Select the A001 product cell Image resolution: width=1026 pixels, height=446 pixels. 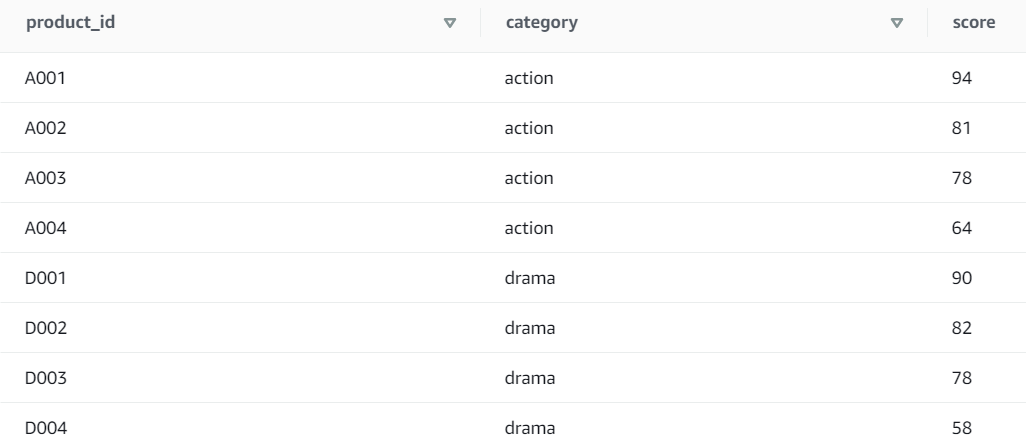[45, 78]
